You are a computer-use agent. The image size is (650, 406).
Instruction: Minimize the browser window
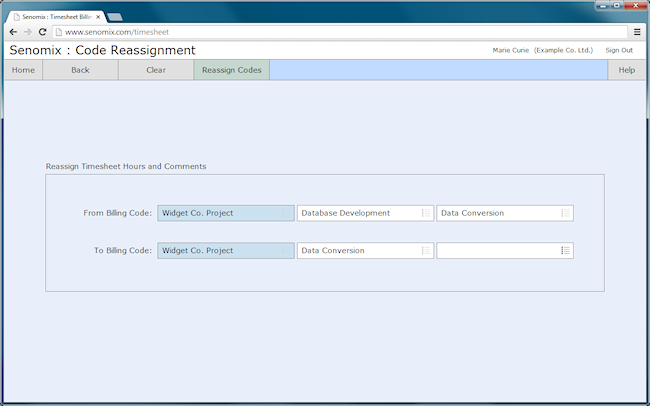(x=603, y=6)
